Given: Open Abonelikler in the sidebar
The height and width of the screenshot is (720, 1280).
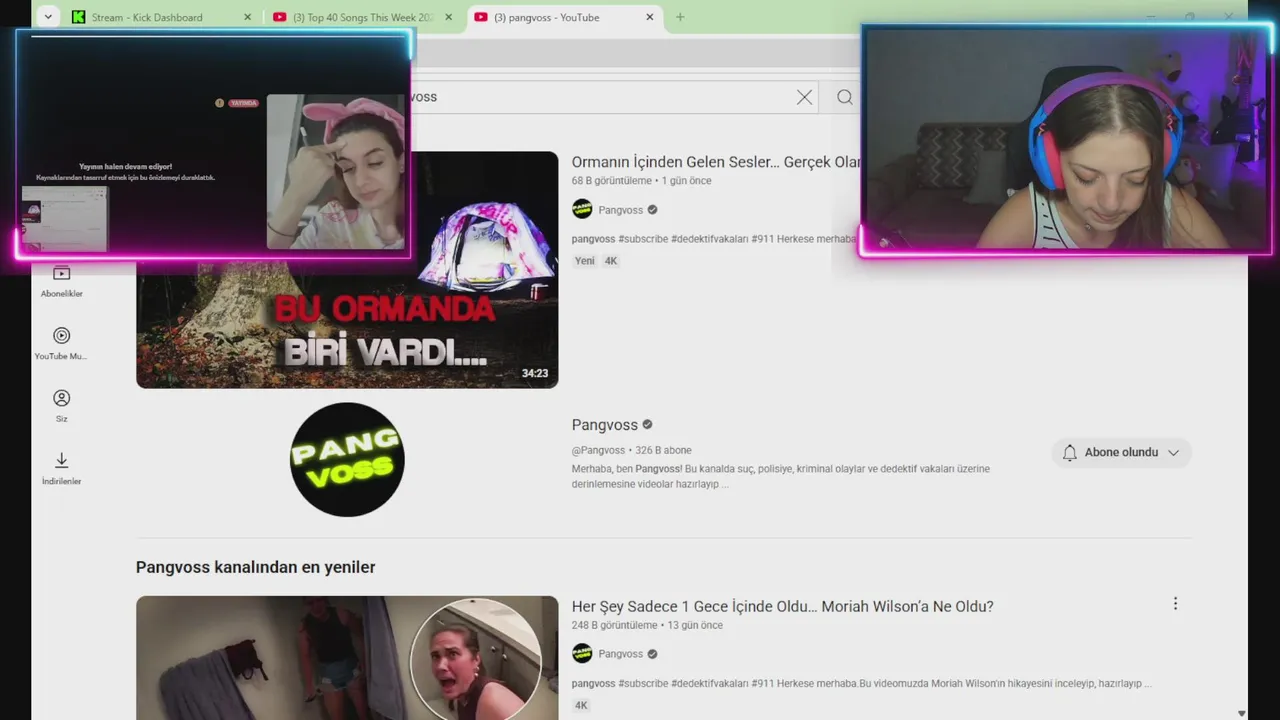Looking at the screenshot, I should (62, 281).
